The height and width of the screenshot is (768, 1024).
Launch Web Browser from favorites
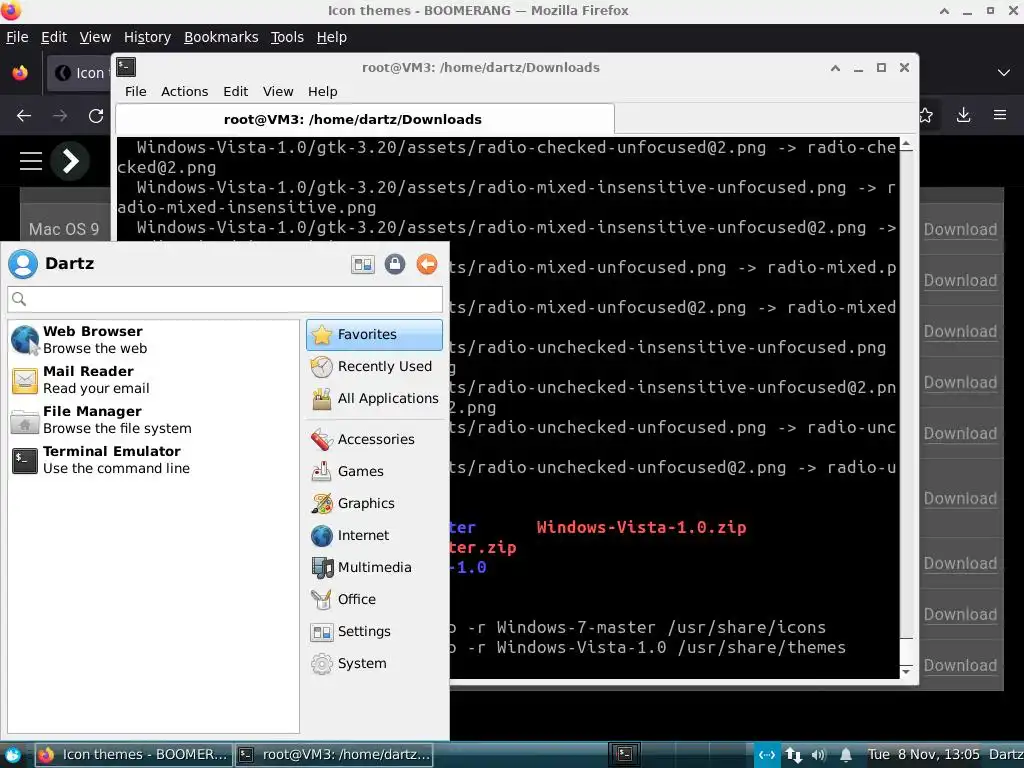[x=154, y=340]
